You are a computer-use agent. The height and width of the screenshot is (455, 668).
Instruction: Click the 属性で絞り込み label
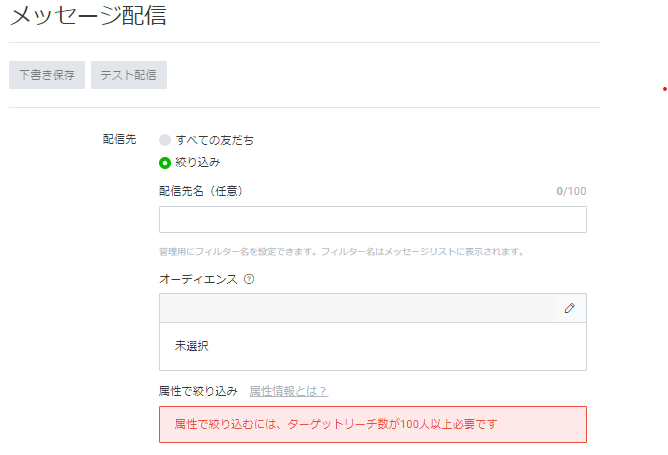pyautogui.click(x=198, y=391)
